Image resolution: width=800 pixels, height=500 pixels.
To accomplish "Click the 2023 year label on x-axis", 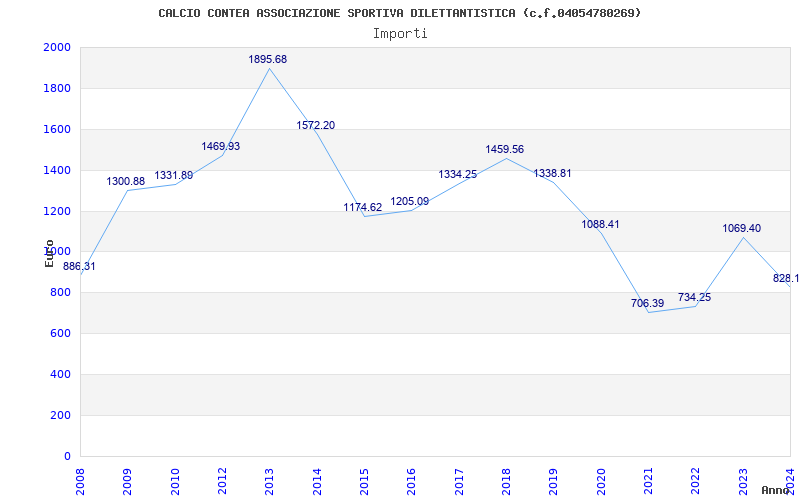I will pyautogui.click(x=743, y=482).
